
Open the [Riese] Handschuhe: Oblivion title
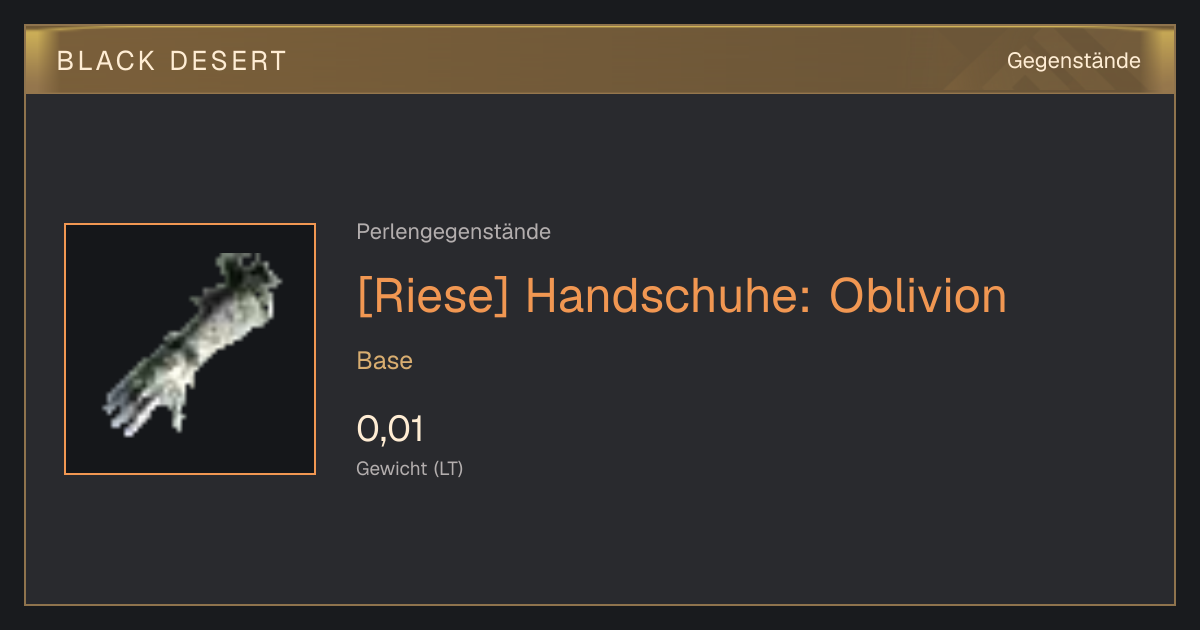tap(681, 296)
